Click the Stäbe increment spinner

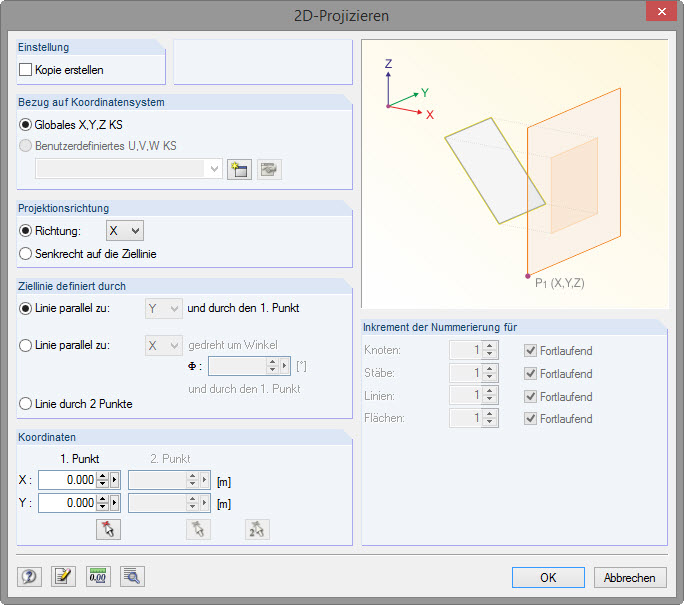(x=489, y=373)
